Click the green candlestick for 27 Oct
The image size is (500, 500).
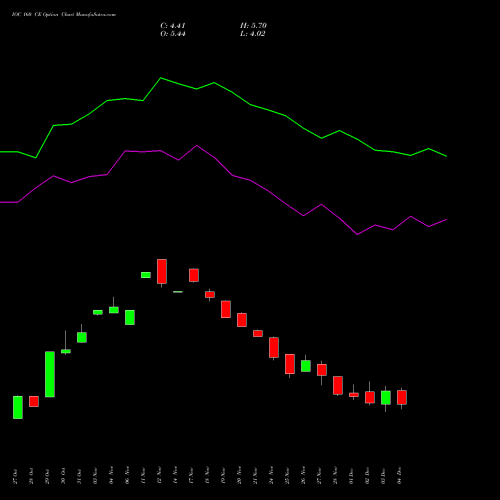(18, 407)
